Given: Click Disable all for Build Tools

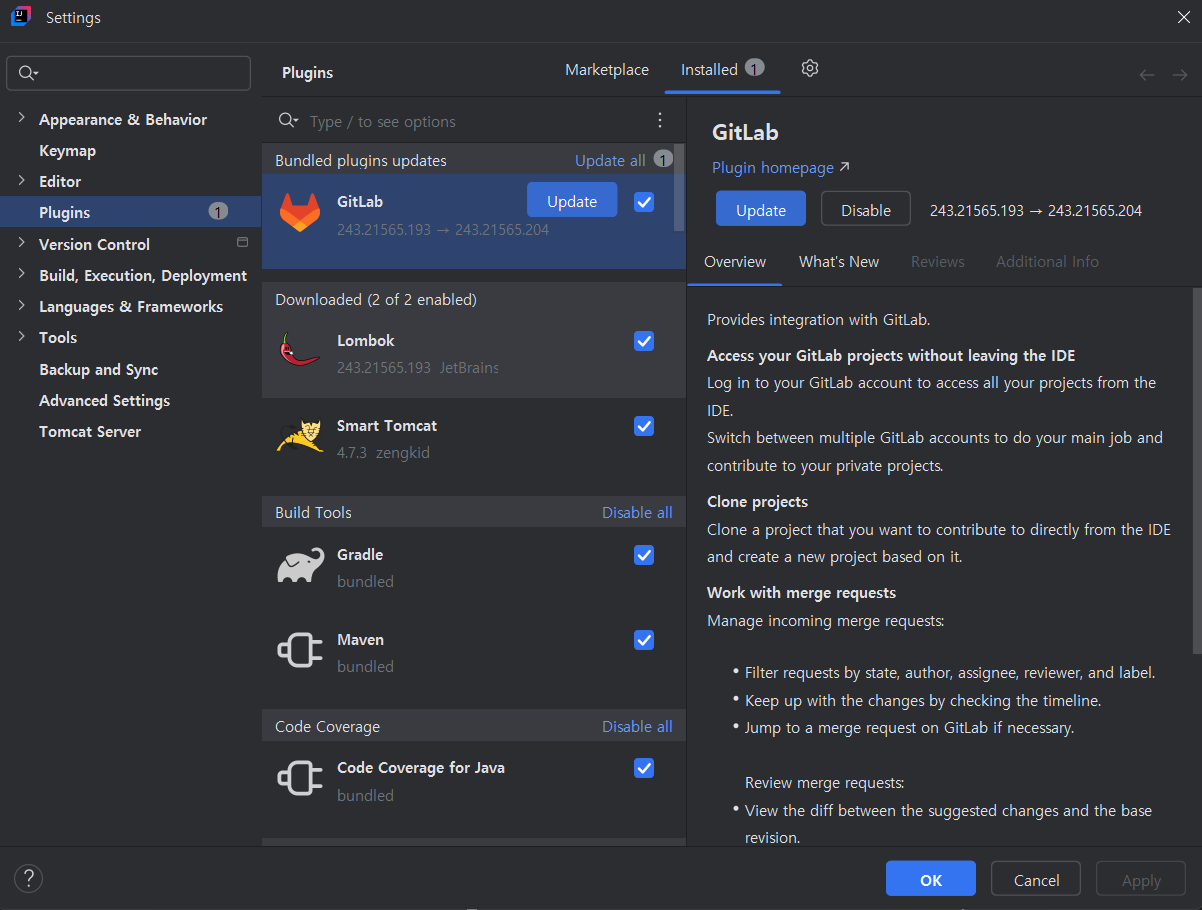Looking at the screenshot, I should click(x=637, y=512).
